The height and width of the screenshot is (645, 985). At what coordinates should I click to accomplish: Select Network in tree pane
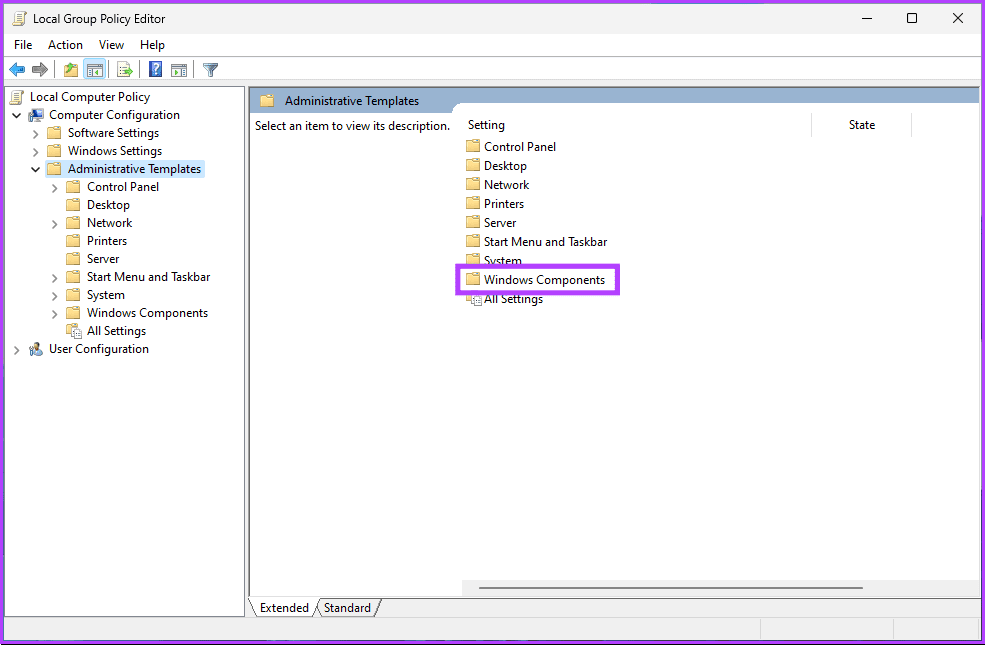(109, 223)
